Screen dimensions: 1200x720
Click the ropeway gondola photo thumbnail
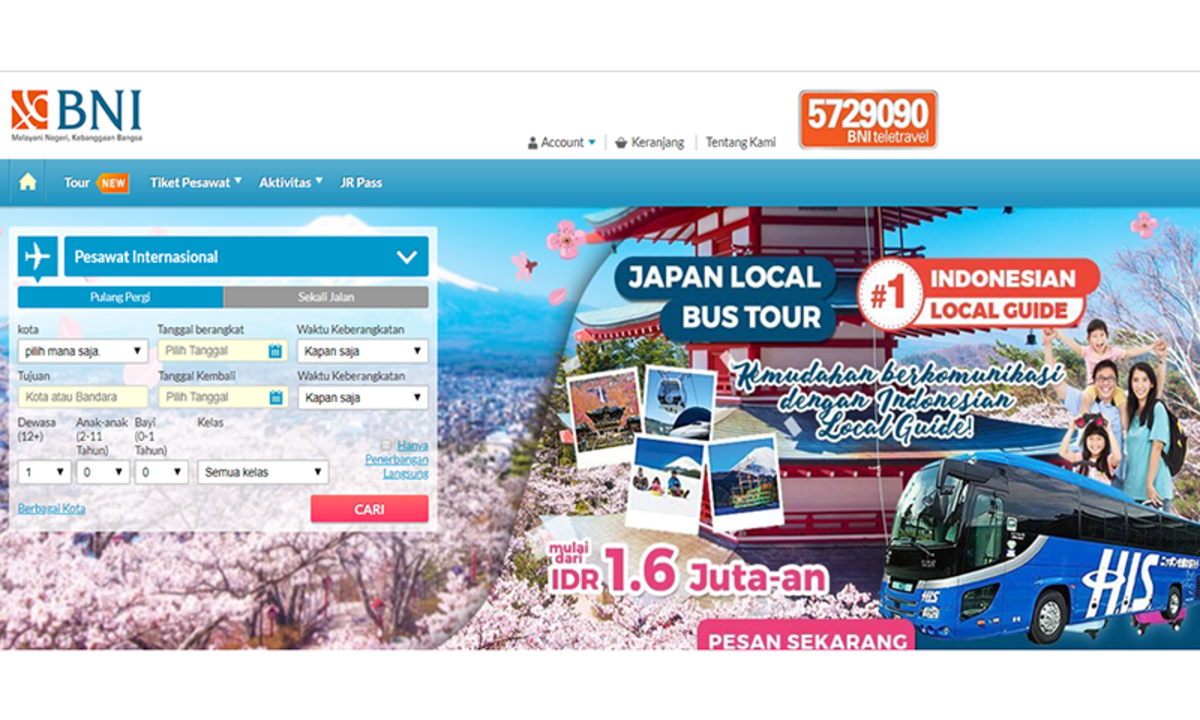pos(680,402)
